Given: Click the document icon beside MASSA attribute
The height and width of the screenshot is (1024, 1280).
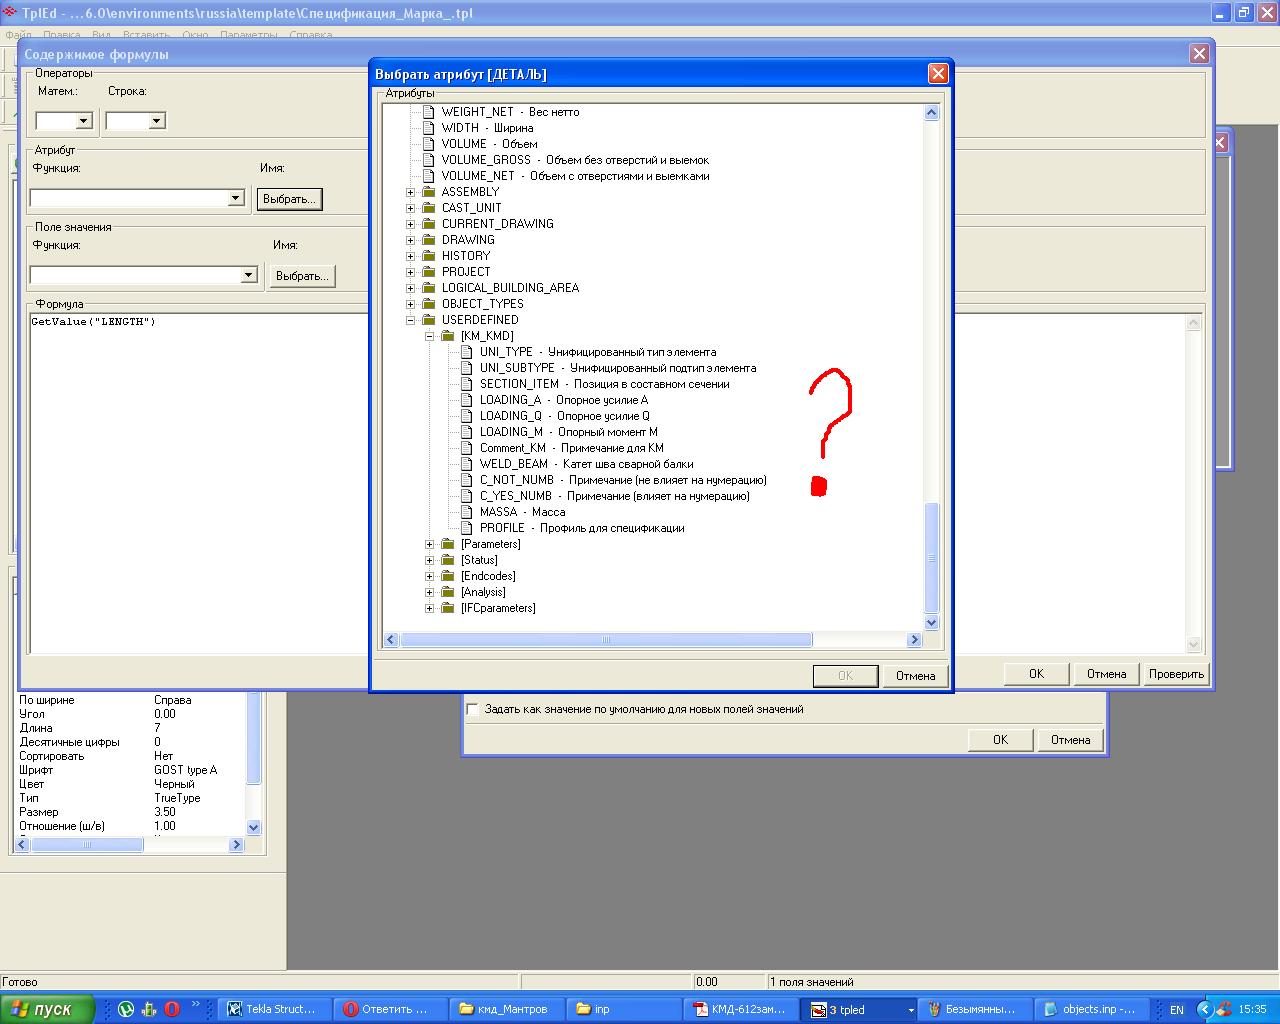Looking at the screenshot, I should 466,512.
